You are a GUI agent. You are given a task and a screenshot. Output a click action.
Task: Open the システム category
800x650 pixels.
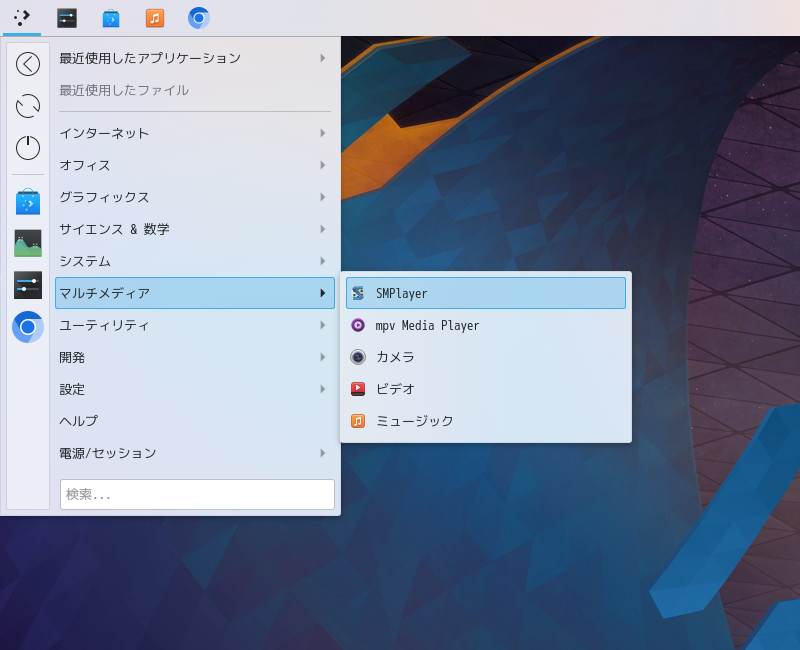(x=195, y=261)
